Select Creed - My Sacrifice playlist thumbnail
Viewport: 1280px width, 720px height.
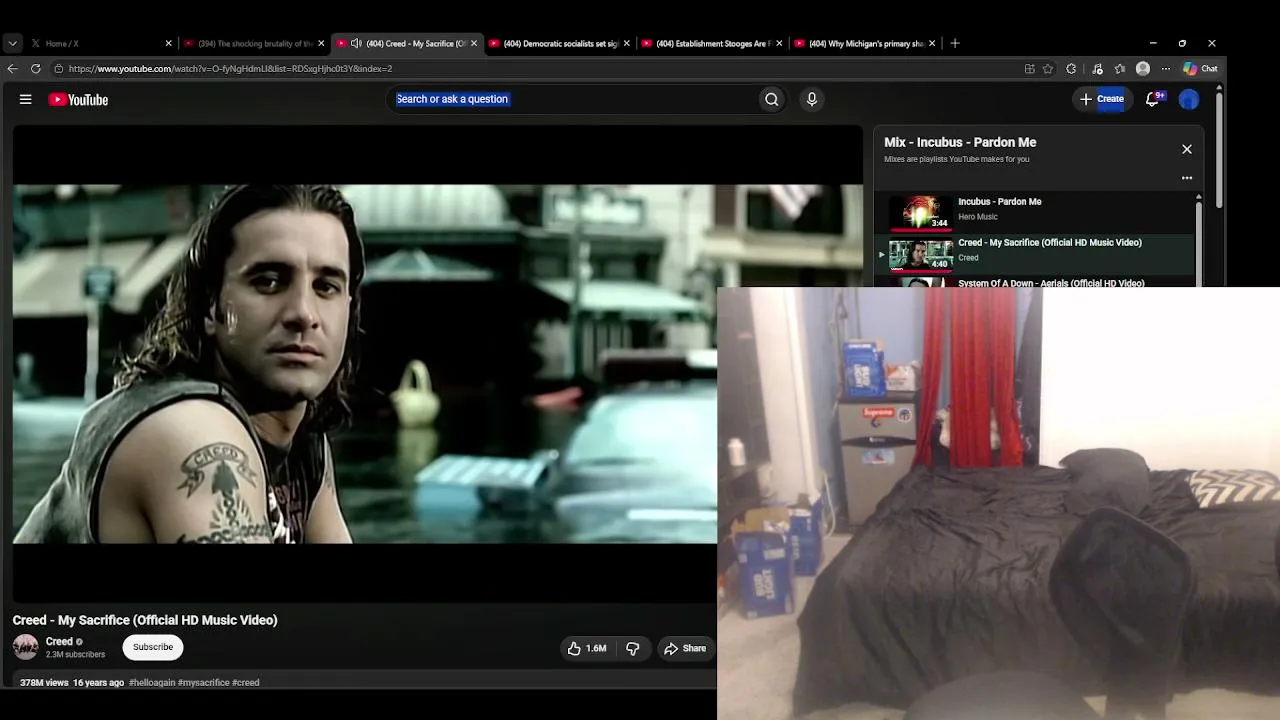[x=921, y=254]
